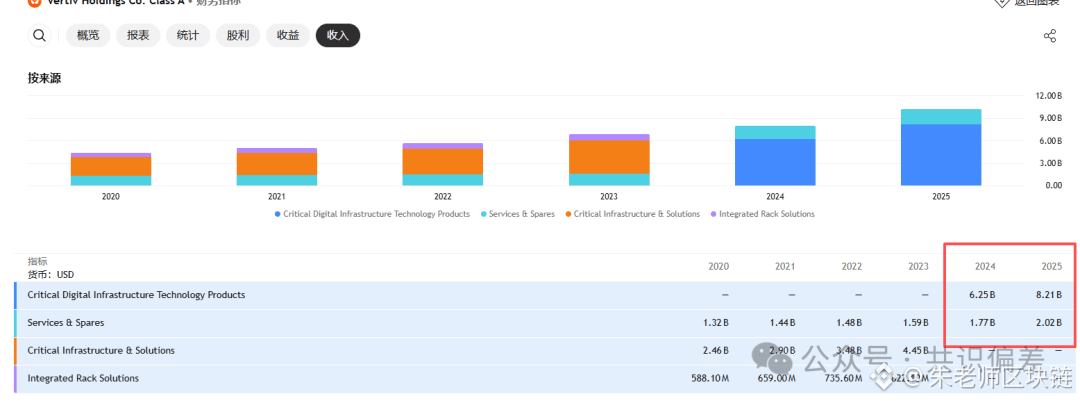This screenshot has width=1080, height=403.
Task: Click the 2022 stacked revenue bar
Action: click(x=443, y=165)
